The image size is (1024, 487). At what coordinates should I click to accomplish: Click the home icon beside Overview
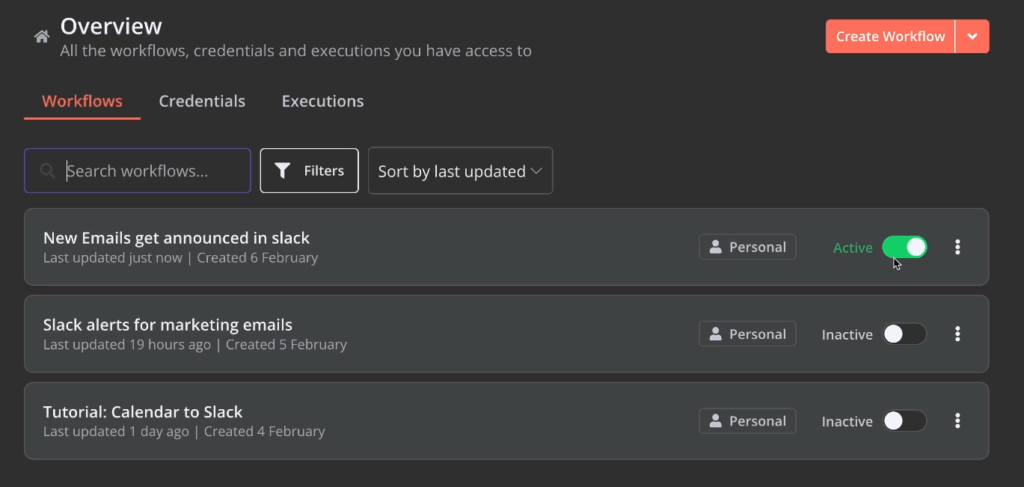[x=41, y=37]
